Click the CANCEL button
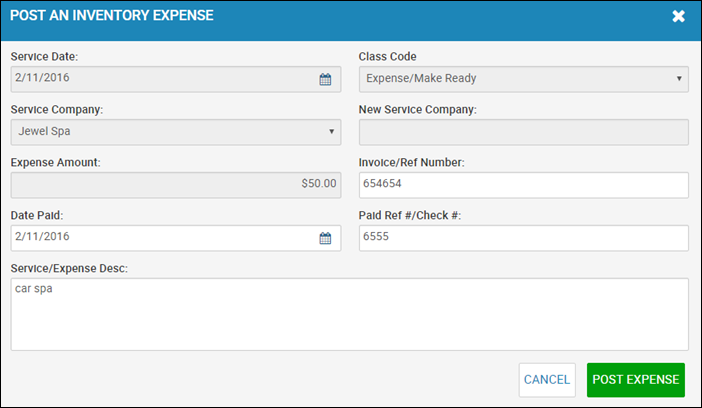The image size is (702, 408). pos(547,380)
